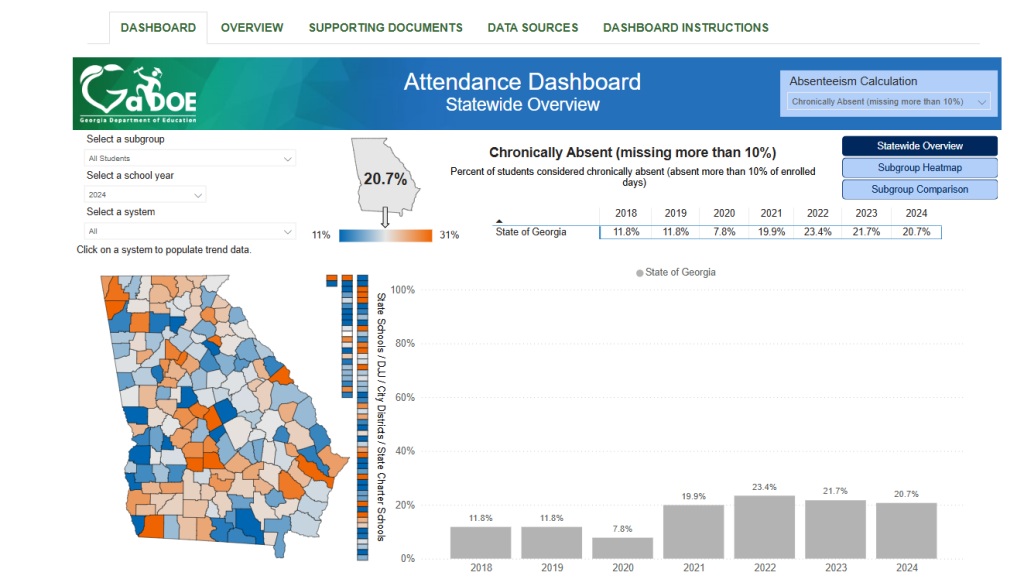Image resolution: width=1024 pixels, height=586 pixels.
Task: Select the Statewide Overview button
Action: (x=919, y=146)
